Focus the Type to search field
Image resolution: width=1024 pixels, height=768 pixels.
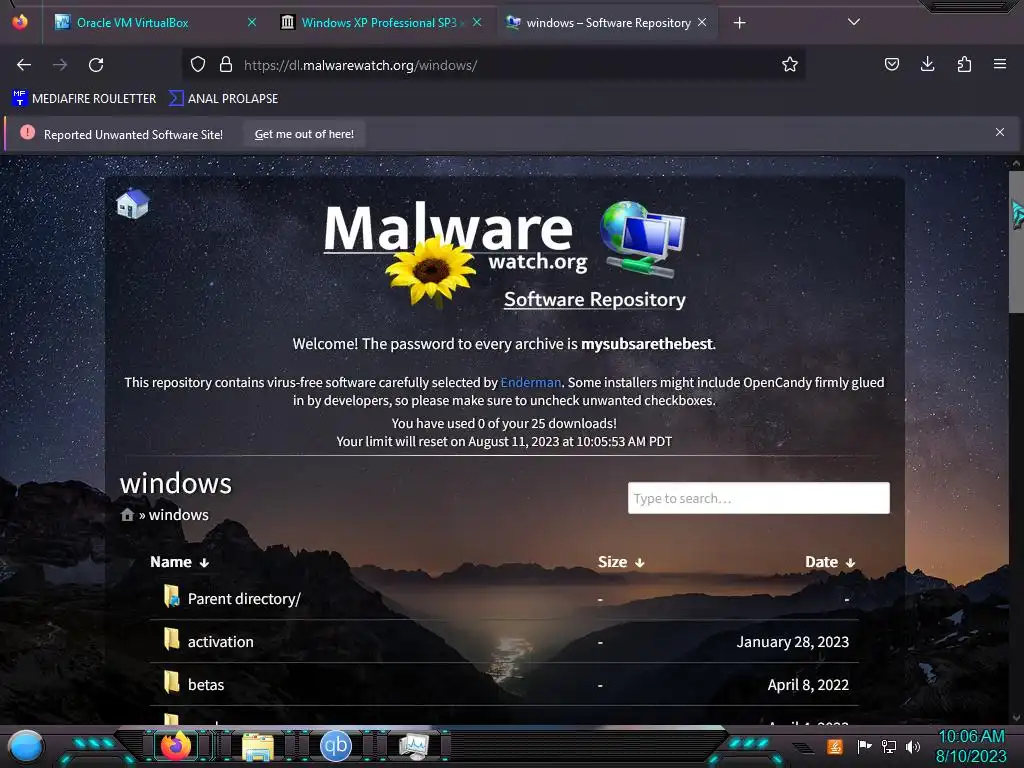pos(758,498)
